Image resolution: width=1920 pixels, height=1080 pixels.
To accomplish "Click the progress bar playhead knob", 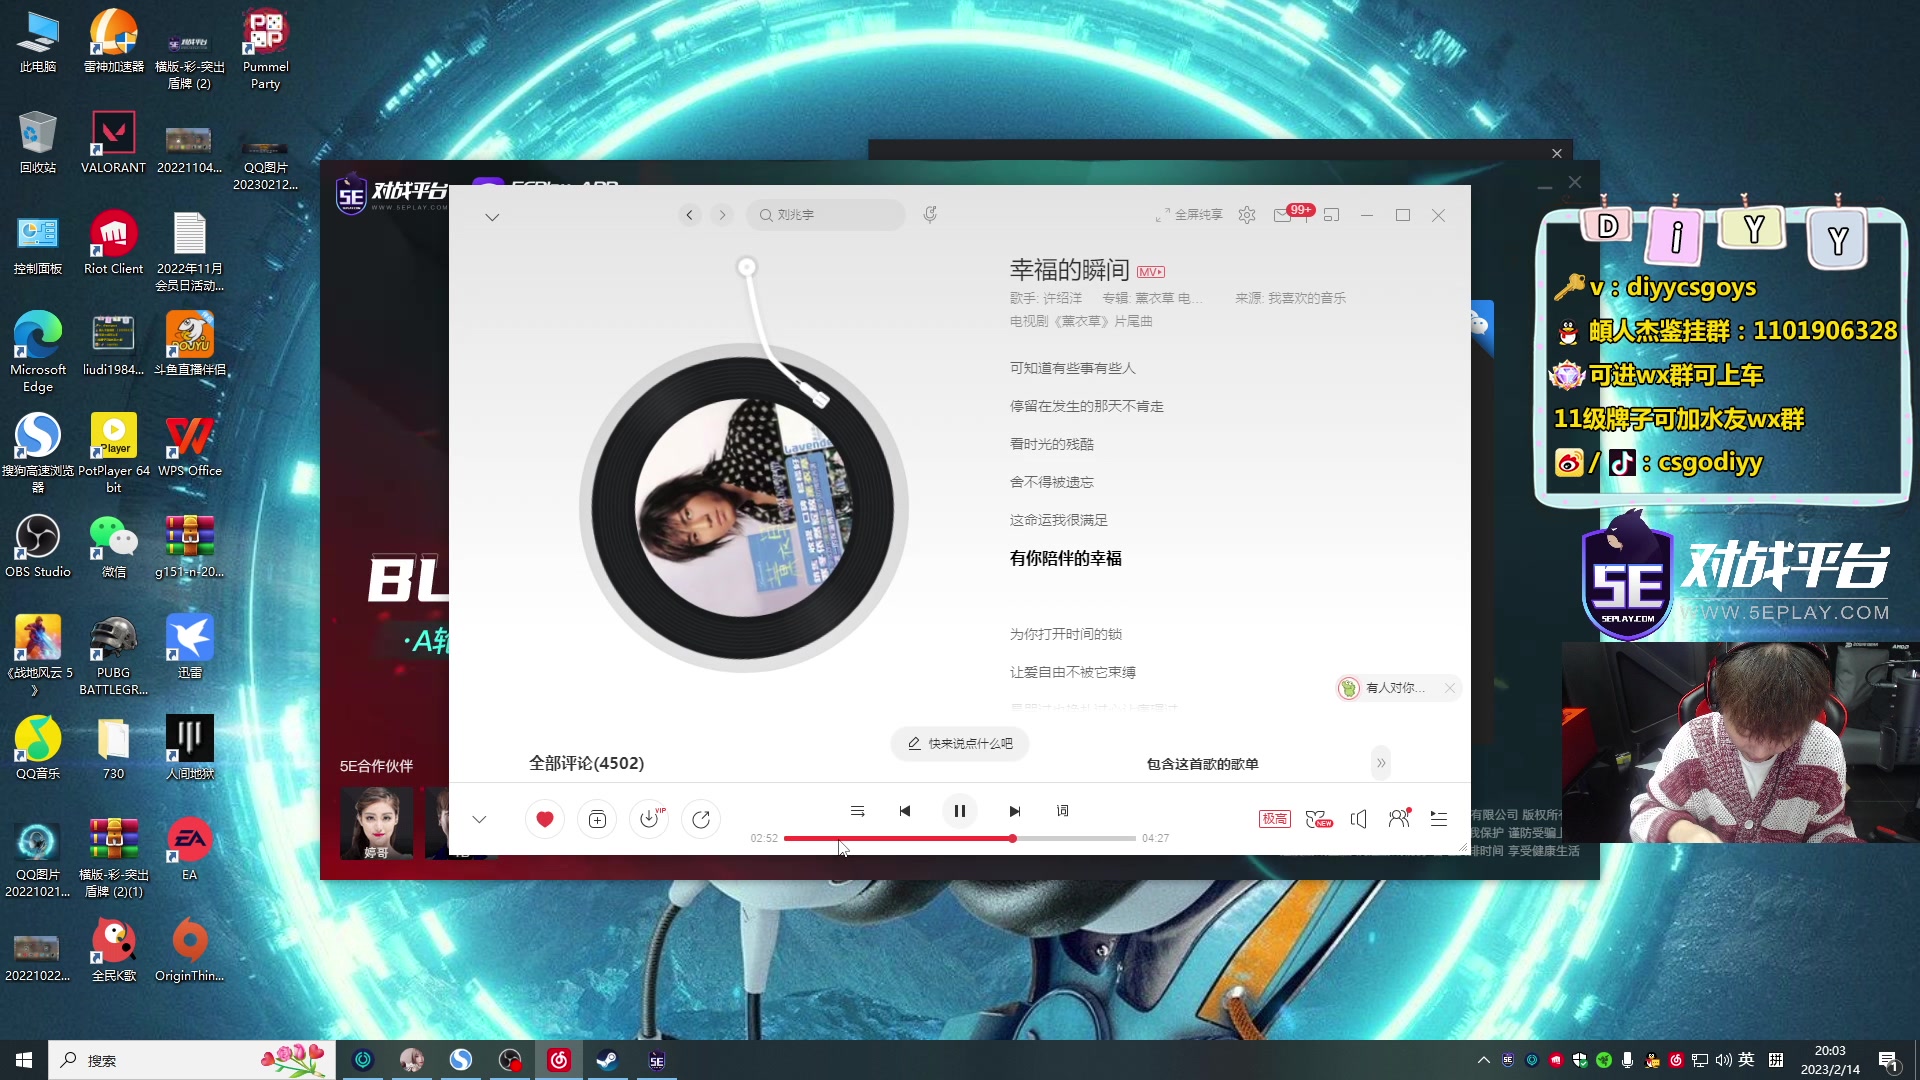I will (x=1012, y=838).
